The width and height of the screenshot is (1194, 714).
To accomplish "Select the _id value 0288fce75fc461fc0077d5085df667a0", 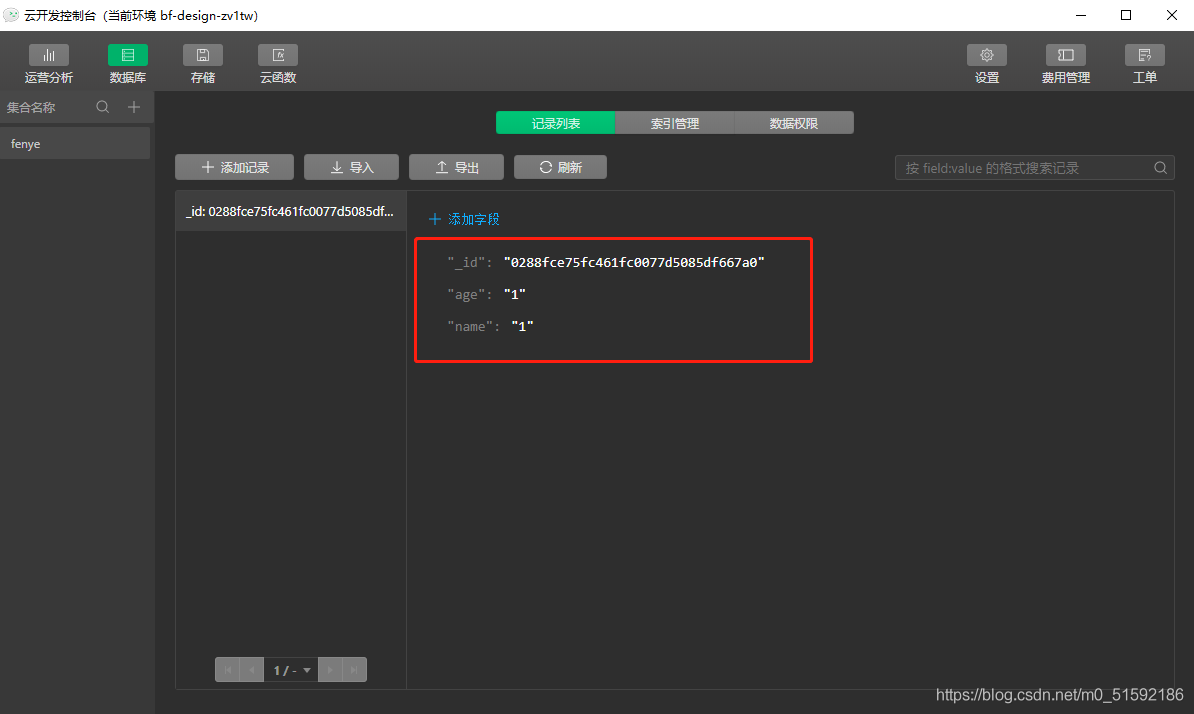I will 634,263.
